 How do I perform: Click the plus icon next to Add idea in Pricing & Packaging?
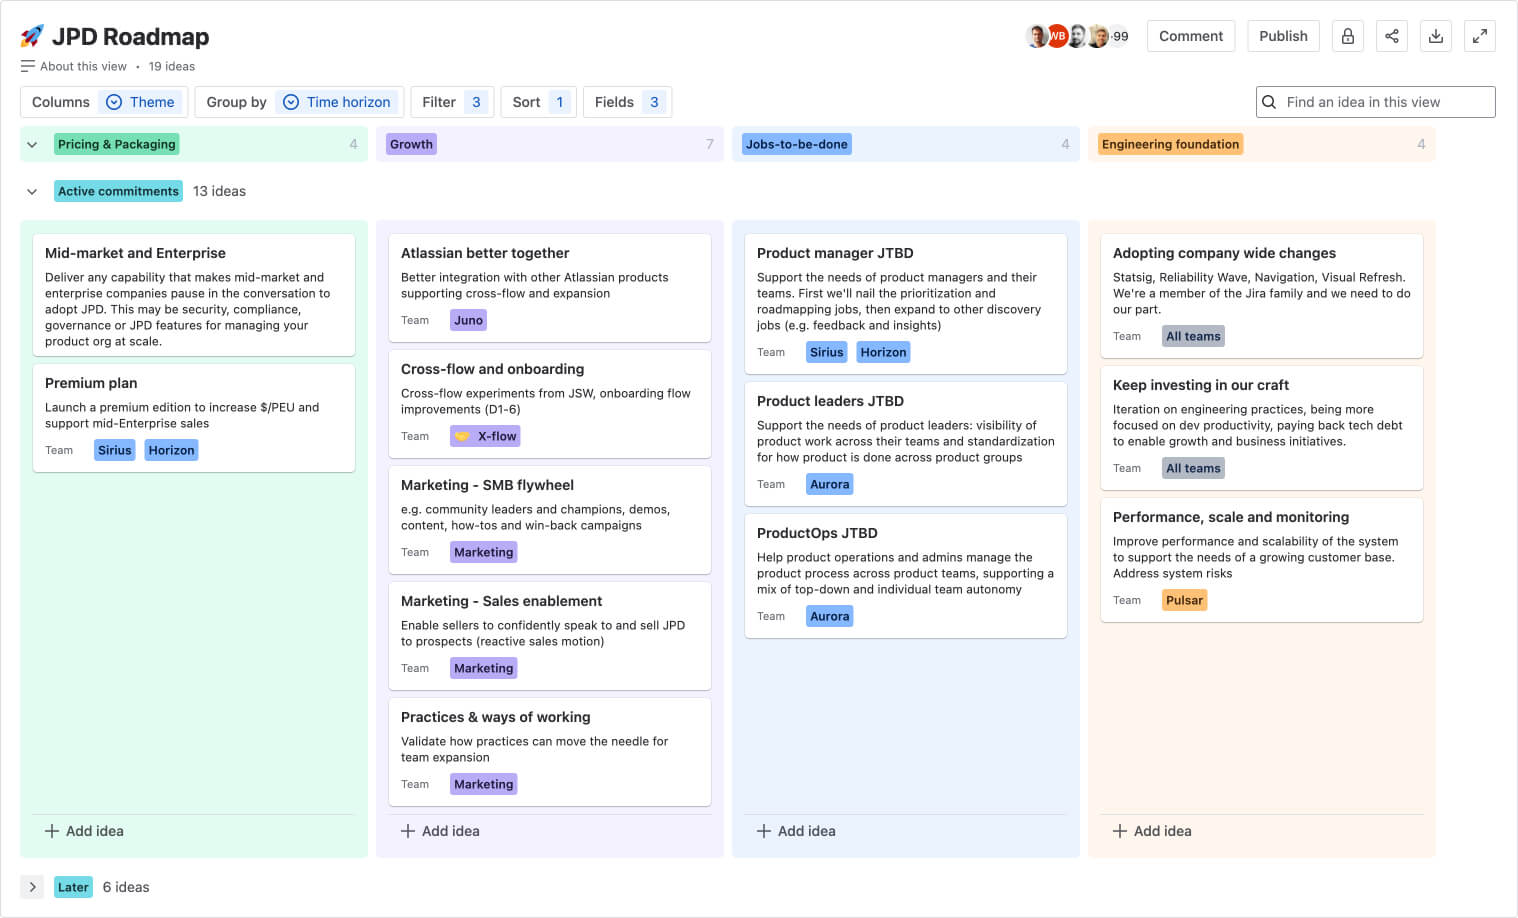click(x=52, y=831)
